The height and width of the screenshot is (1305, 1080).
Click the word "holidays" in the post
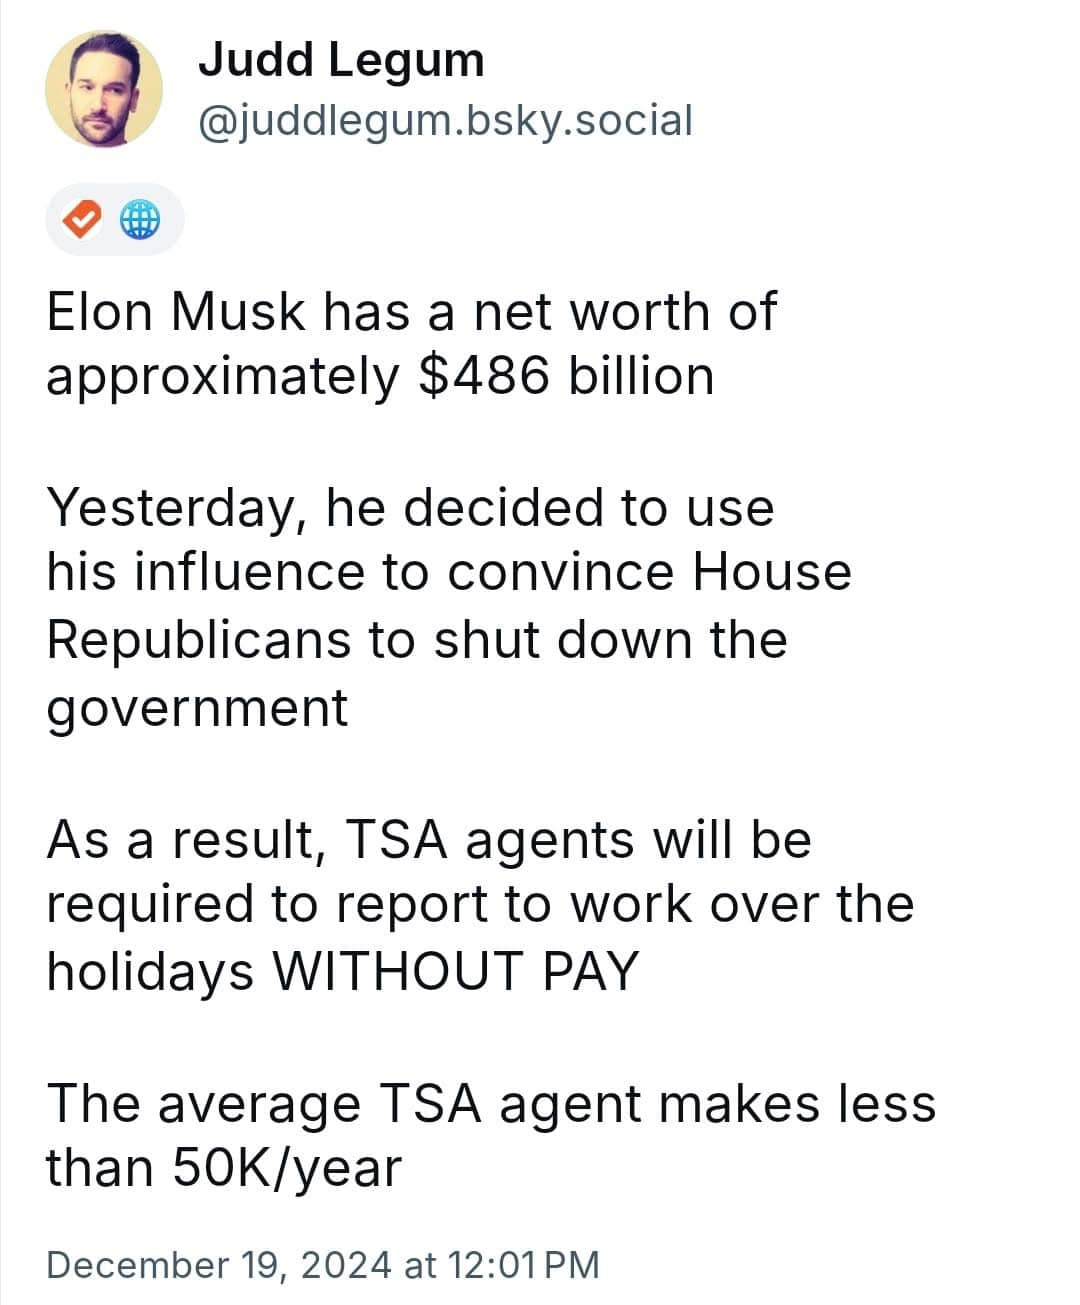pyautogui.click(x=150, y=969)
